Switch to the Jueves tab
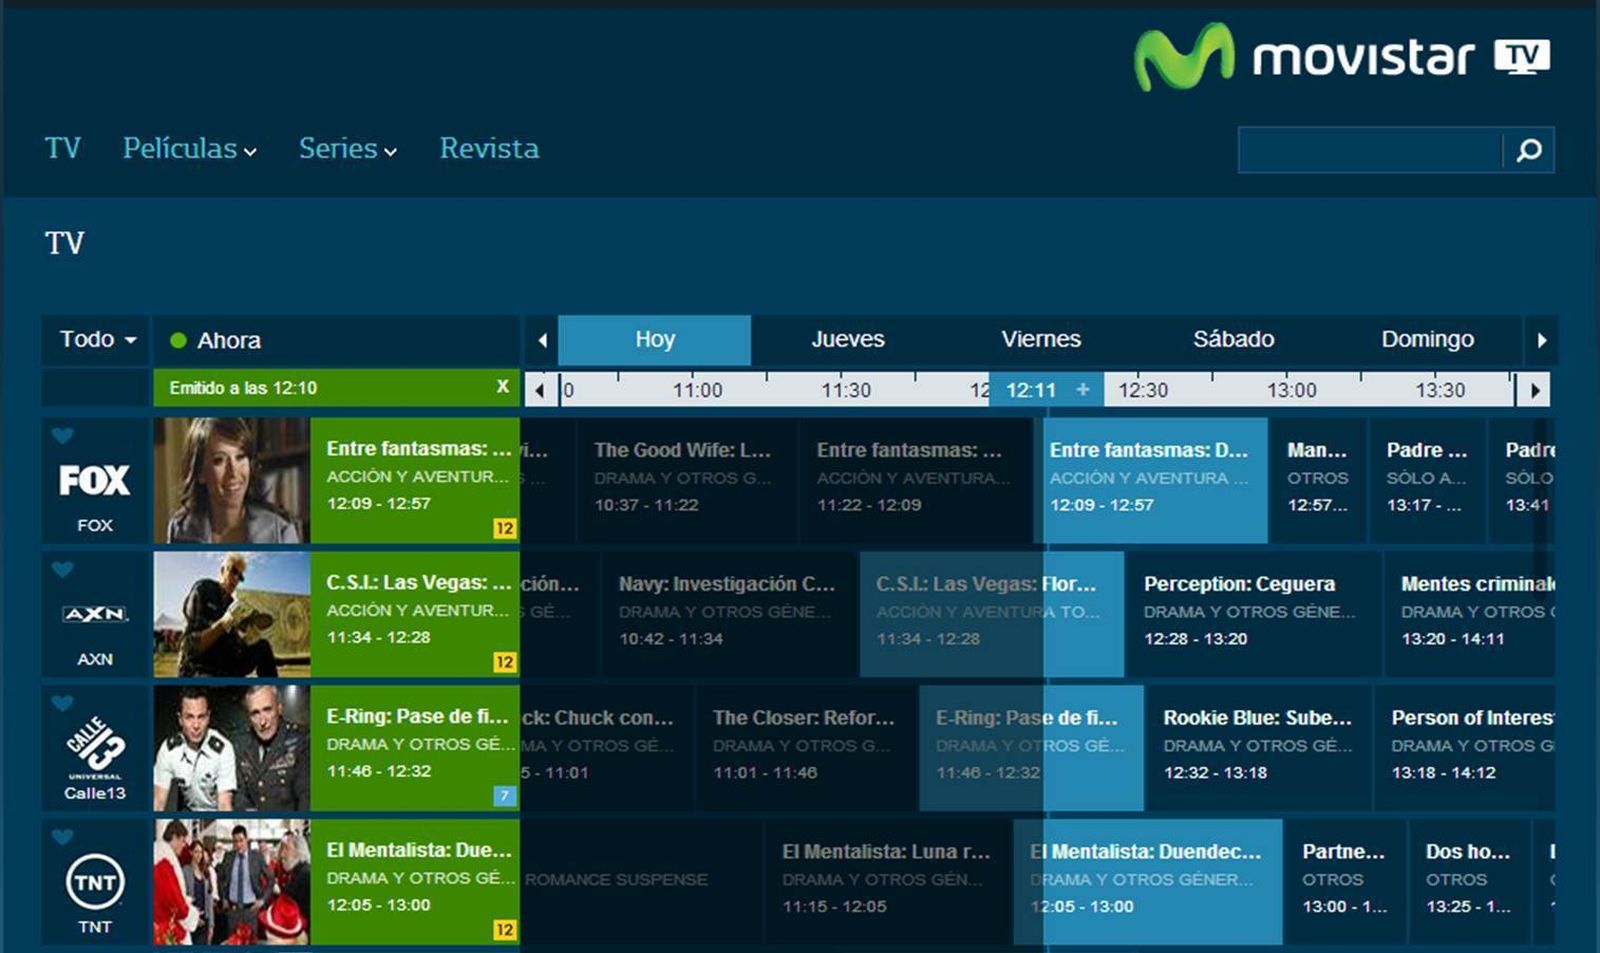This screenshot has width=1600, height=953. click(846, 339)
